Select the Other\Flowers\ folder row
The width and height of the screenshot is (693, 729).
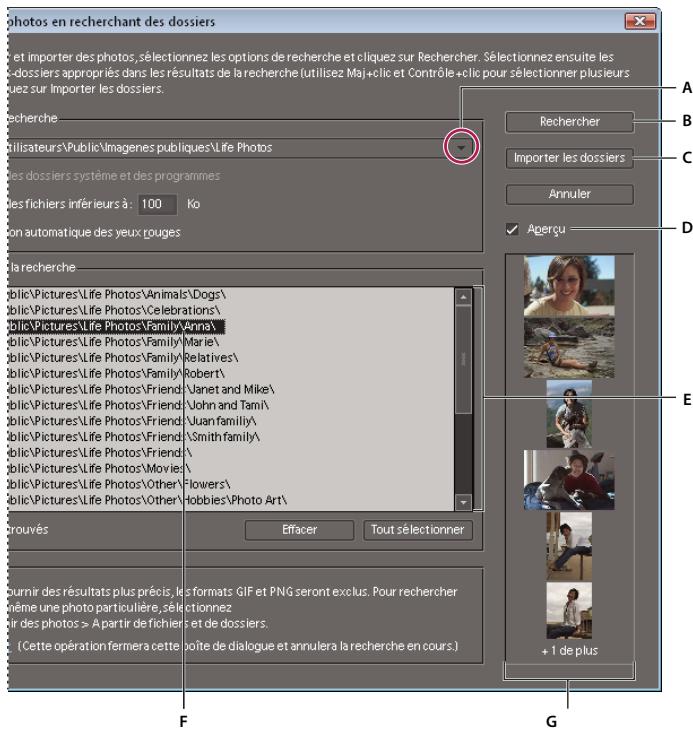pyautogui.click(x=230, y=484)
